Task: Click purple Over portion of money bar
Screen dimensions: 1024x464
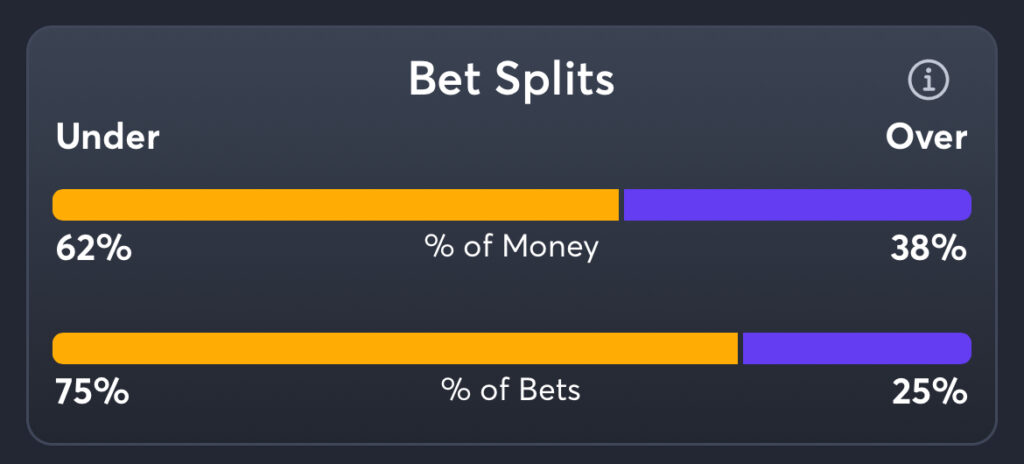Action: tap(797, 205)
